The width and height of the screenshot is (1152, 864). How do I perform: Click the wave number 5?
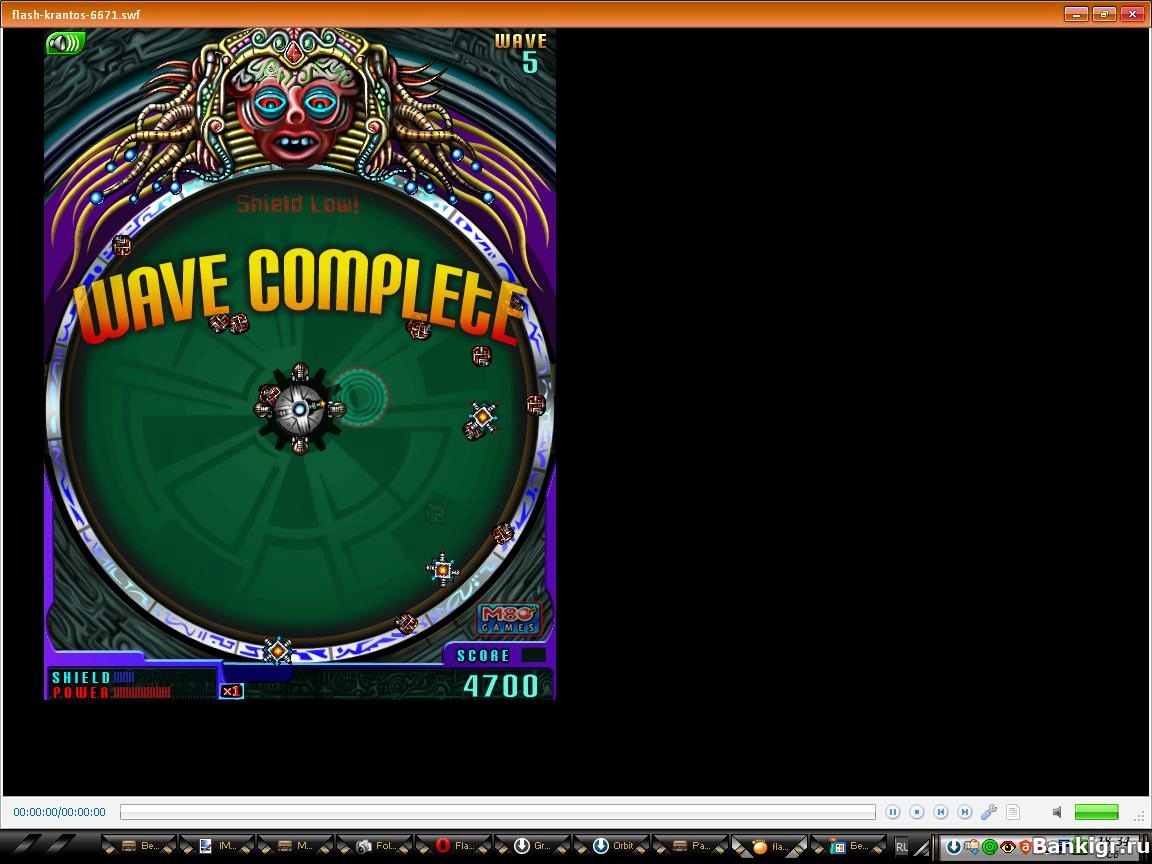[x=530, y=64]
